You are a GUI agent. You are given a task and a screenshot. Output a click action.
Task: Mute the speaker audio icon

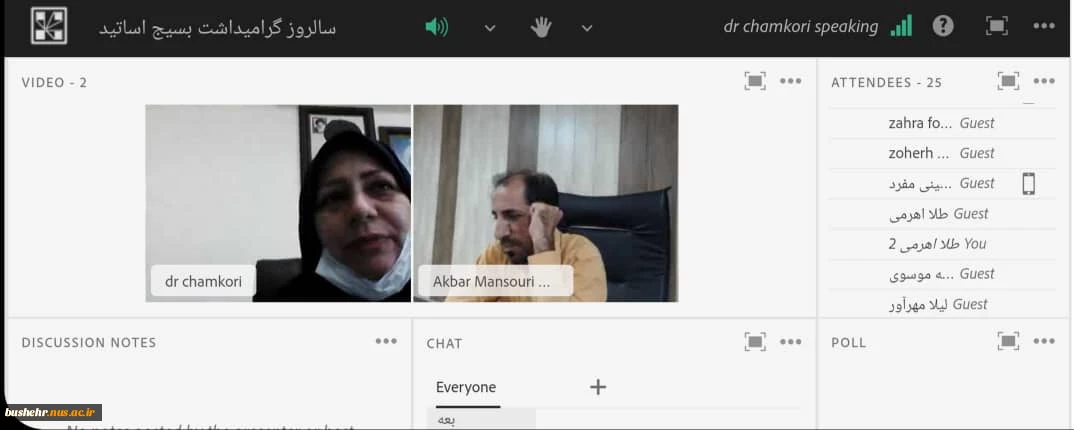[x=436, y=27]
